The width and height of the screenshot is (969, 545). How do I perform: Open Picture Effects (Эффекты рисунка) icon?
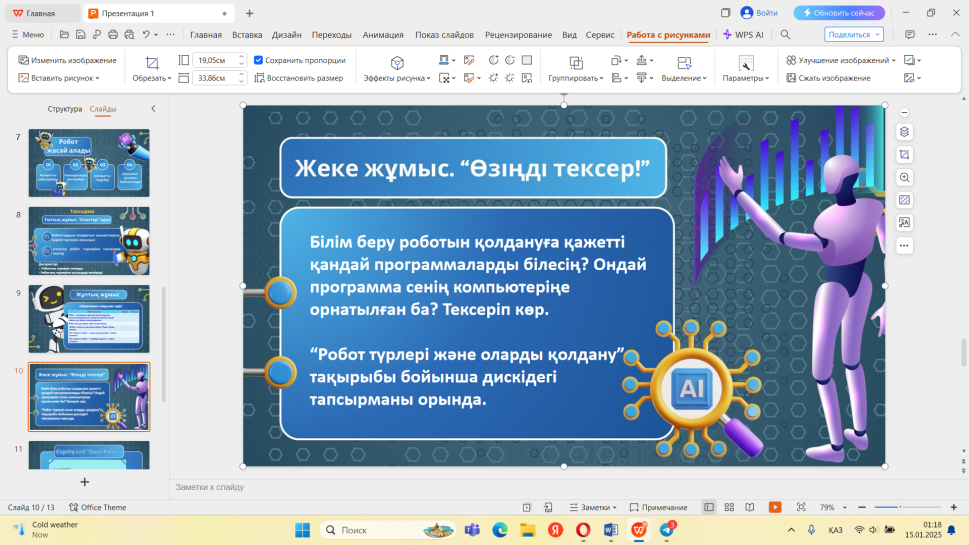397,62
